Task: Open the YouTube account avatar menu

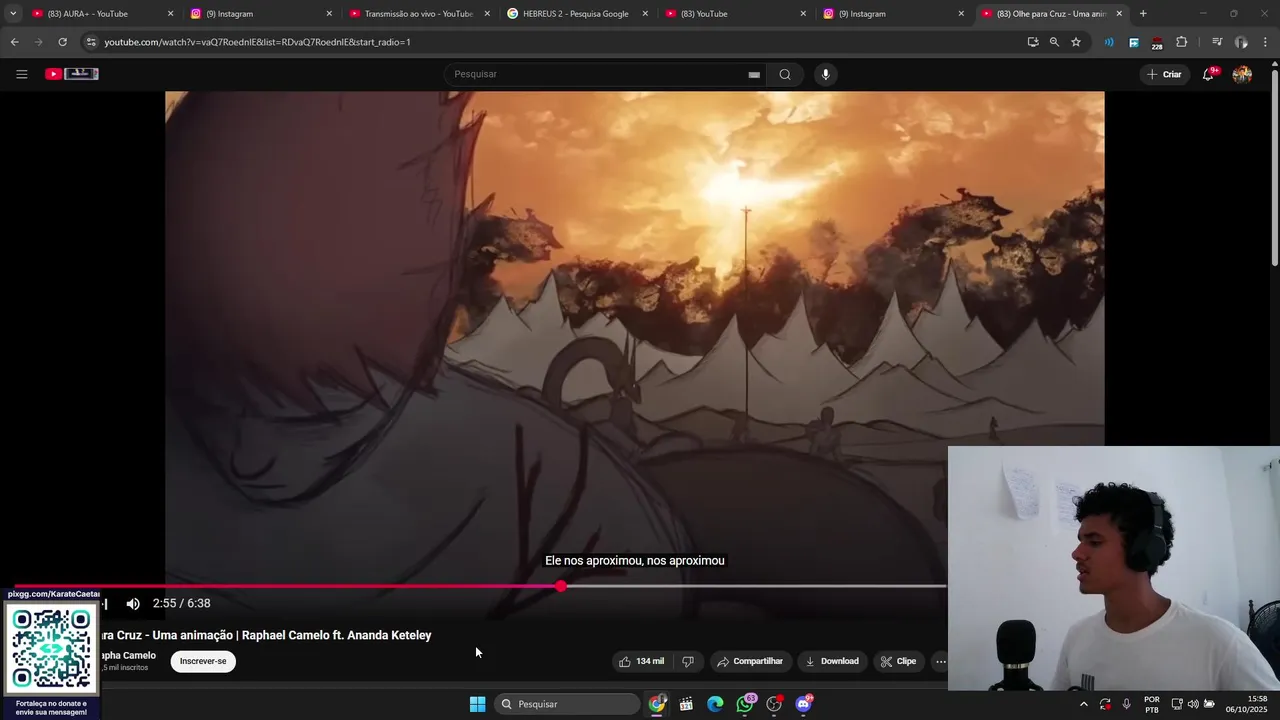Action: coord(1242,74)
